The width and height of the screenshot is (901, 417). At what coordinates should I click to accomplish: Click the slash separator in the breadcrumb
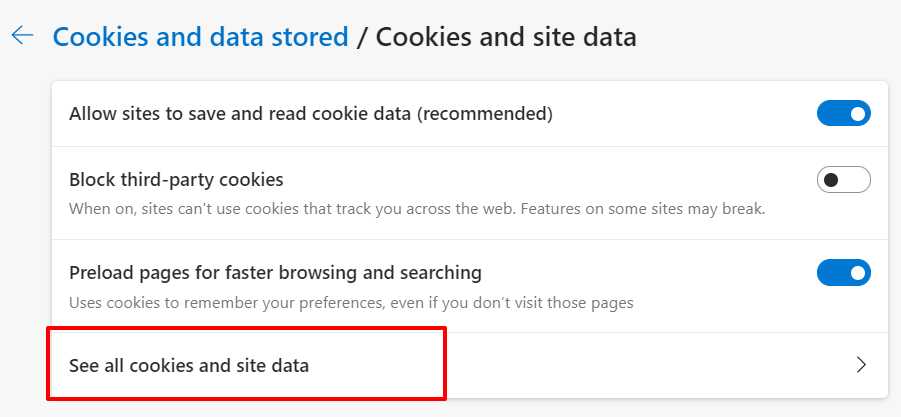[362, 38]
